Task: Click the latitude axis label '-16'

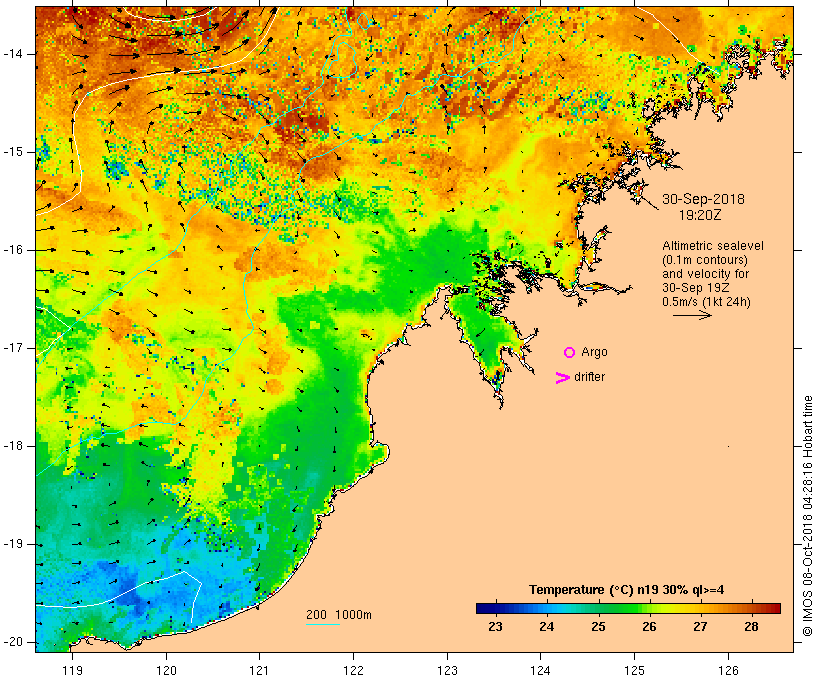Action: click(x=13, y=250)
